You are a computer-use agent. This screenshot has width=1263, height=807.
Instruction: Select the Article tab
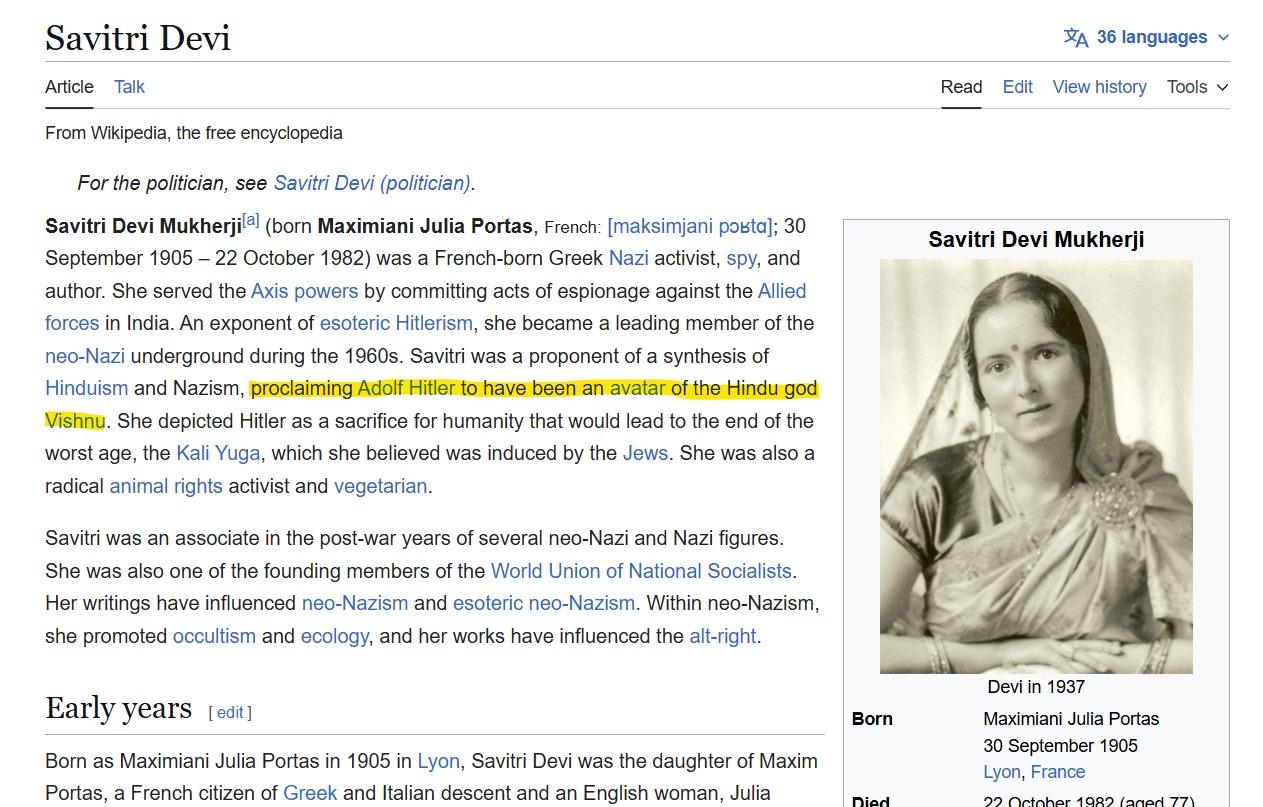click(69, 87)
